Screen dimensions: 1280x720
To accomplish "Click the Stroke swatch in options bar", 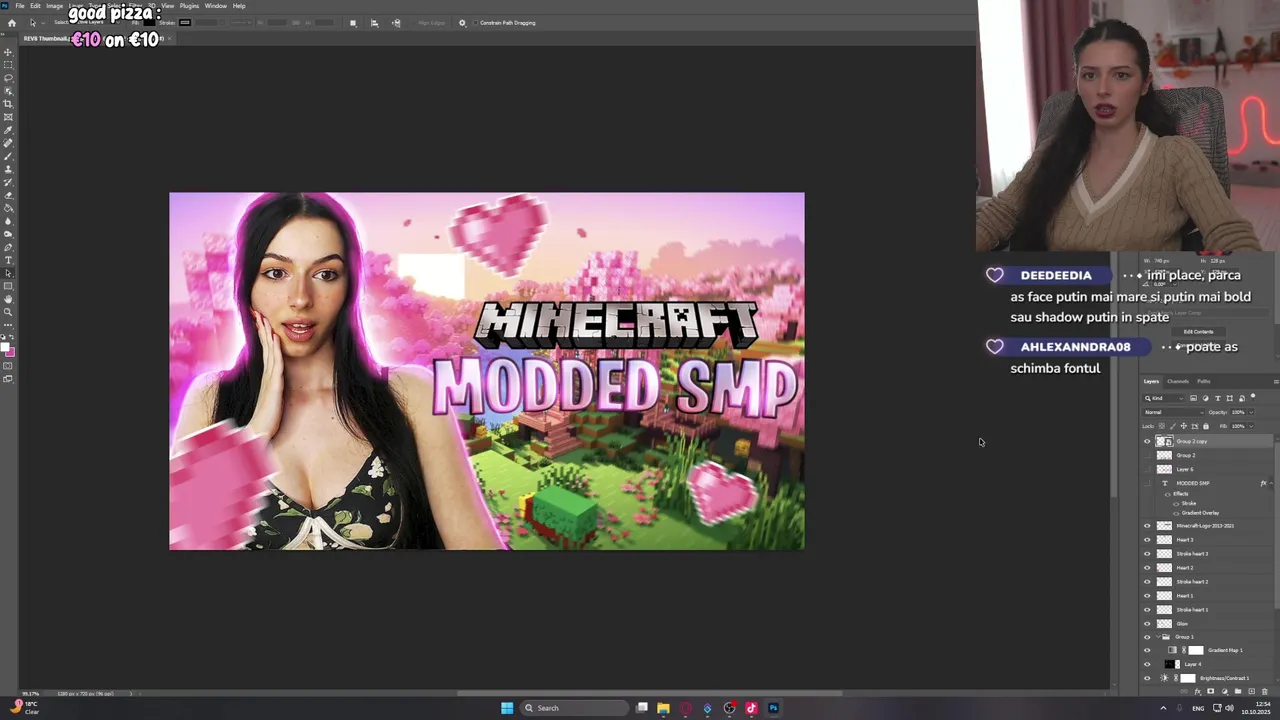I will pos(185,23).
